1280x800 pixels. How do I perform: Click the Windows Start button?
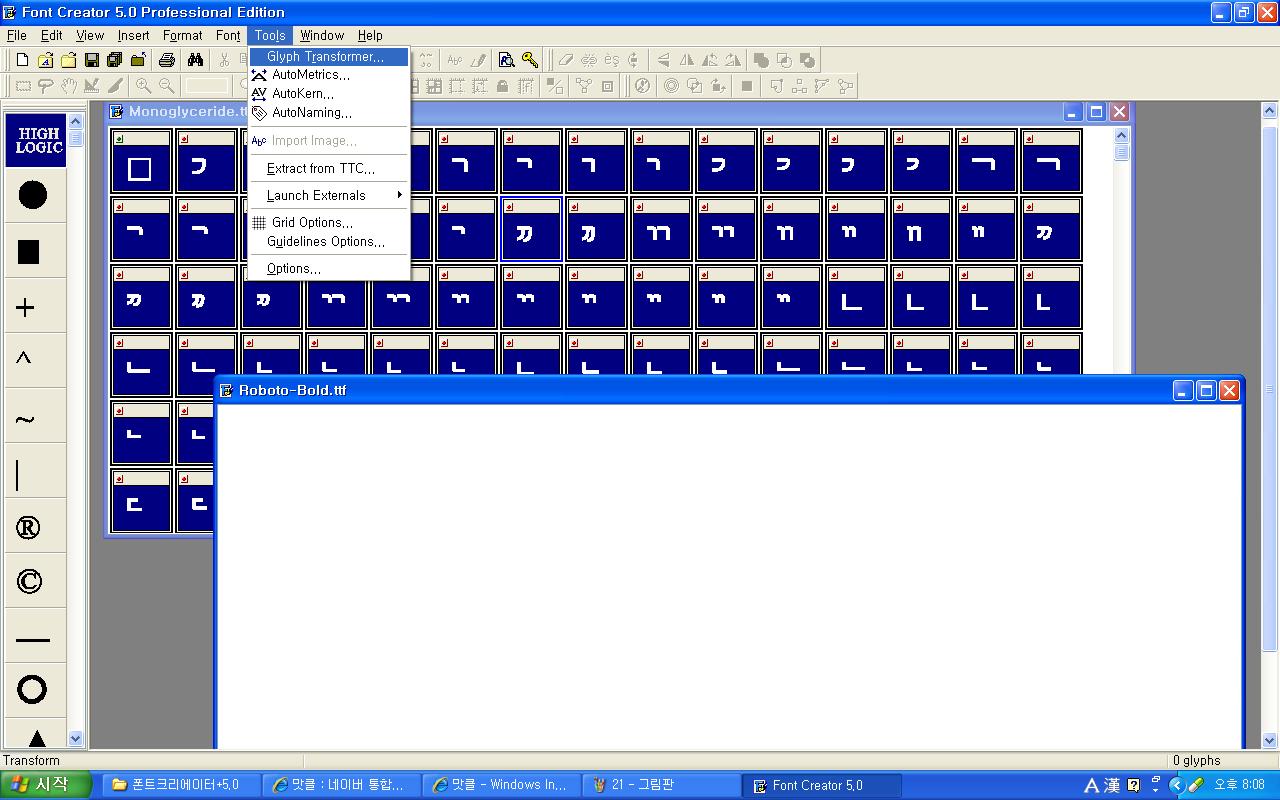[47, 785]
